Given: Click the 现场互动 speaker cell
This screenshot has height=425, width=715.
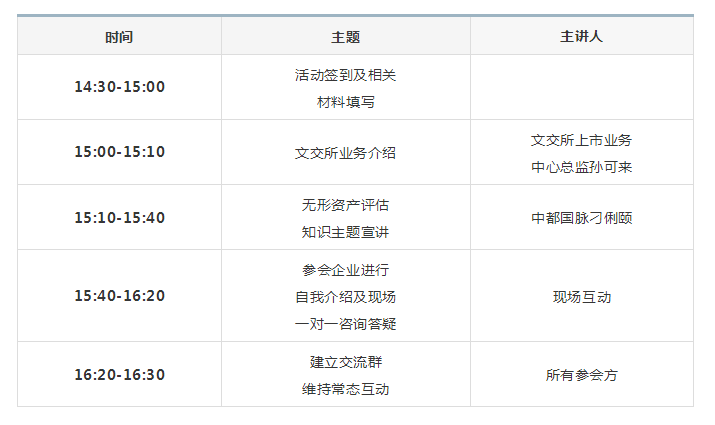Looking at the screenshot, I should (x=582, y=295).
